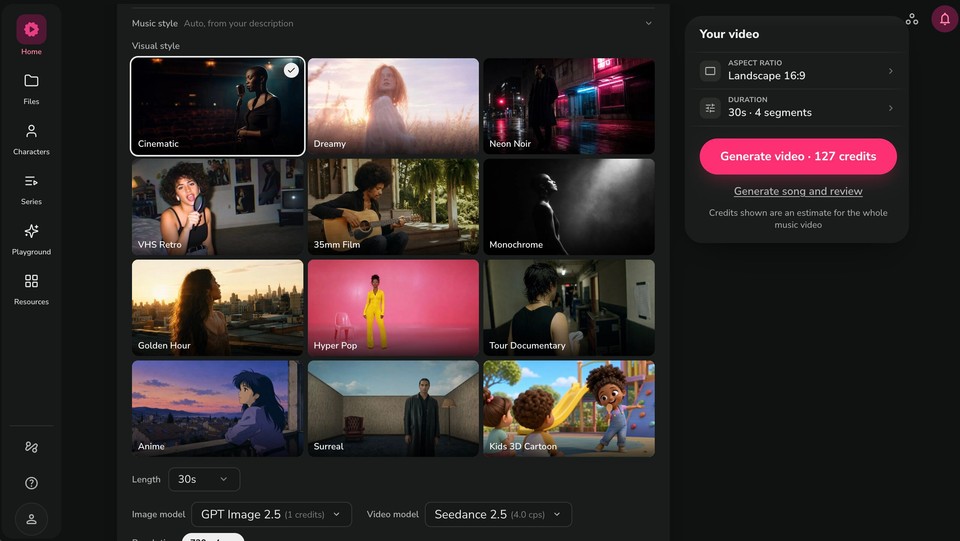Expand the Music style section chevron
Viewport: 960px width, 541px height.
[648, 23]
